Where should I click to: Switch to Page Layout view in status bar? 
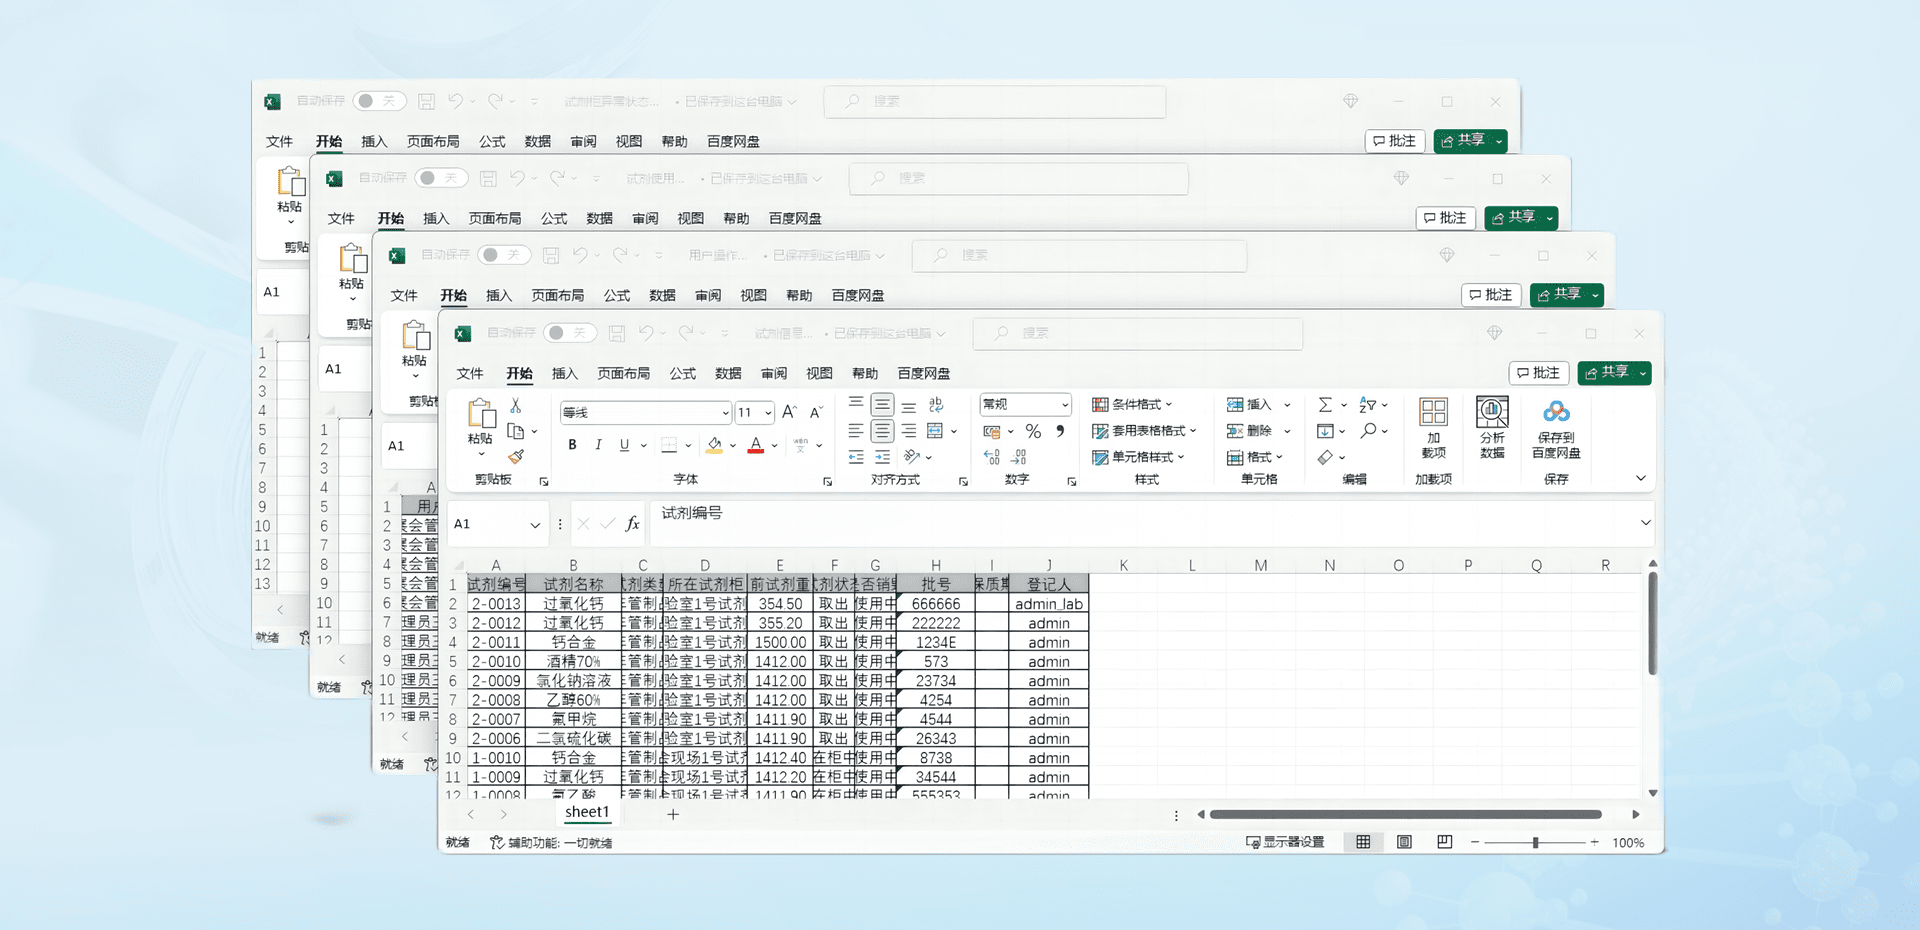tap(1404, 842)
